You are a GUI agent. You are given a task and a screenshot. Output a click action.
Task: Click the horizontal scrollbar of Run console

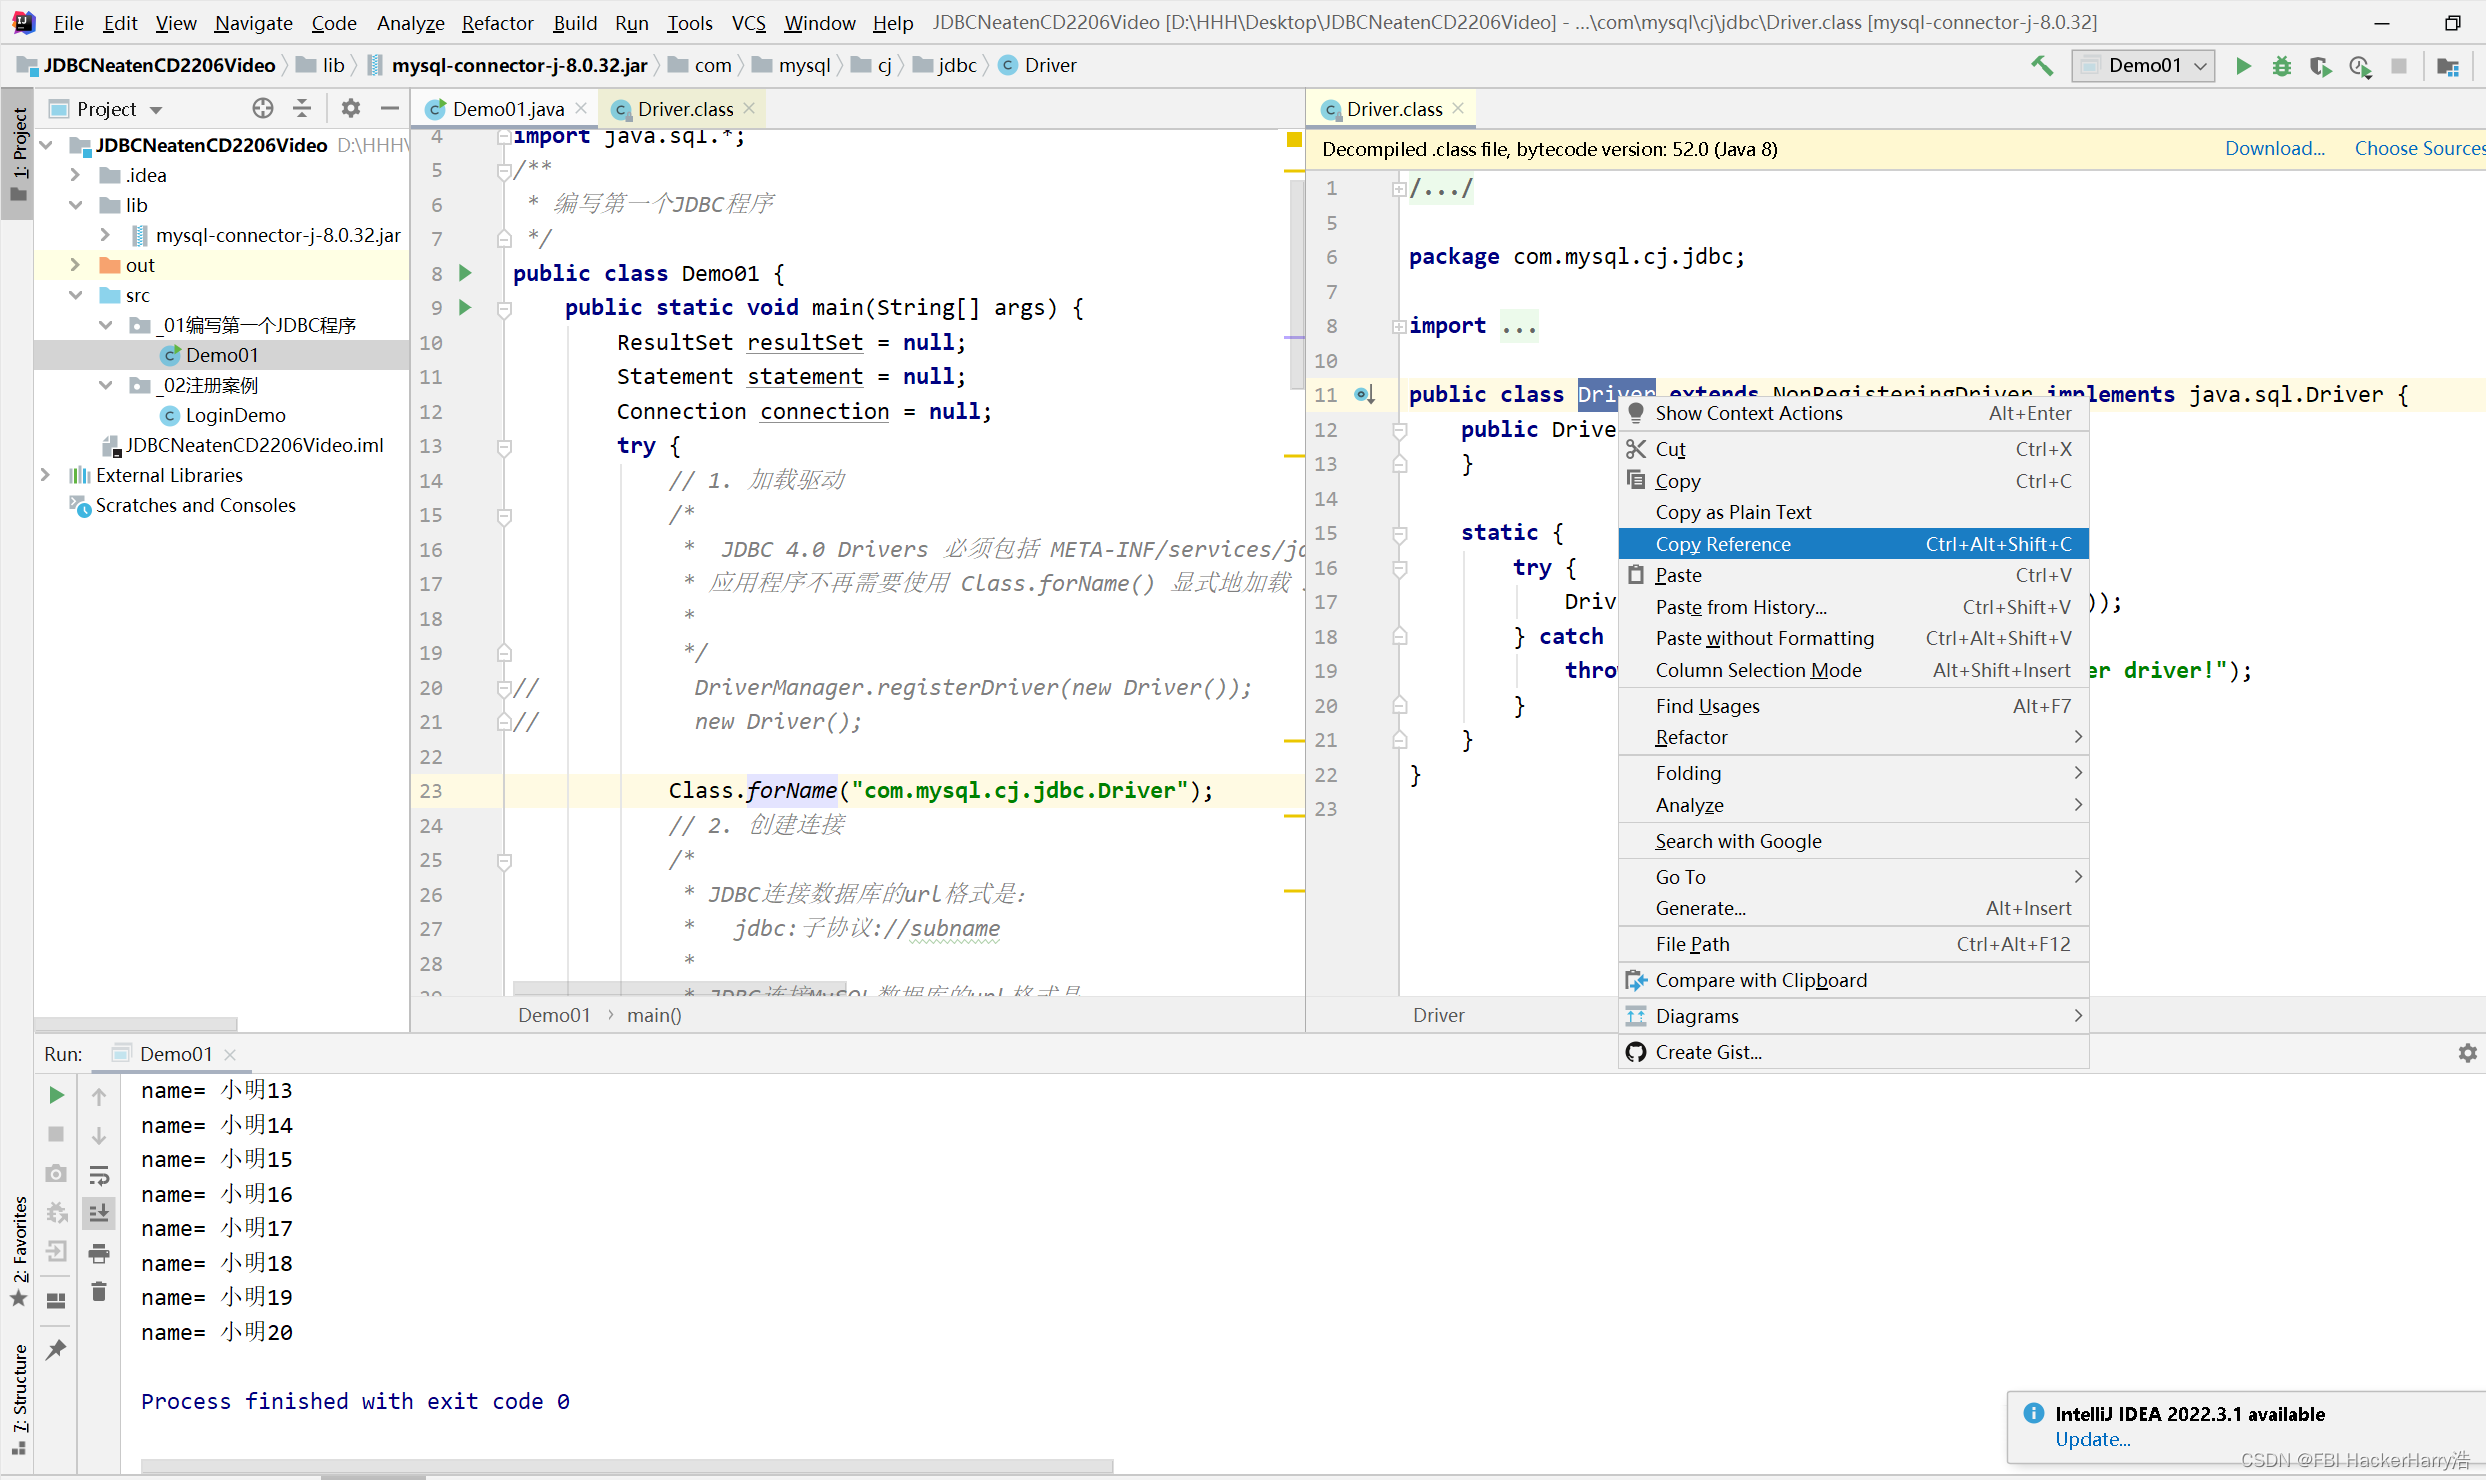627,1466
